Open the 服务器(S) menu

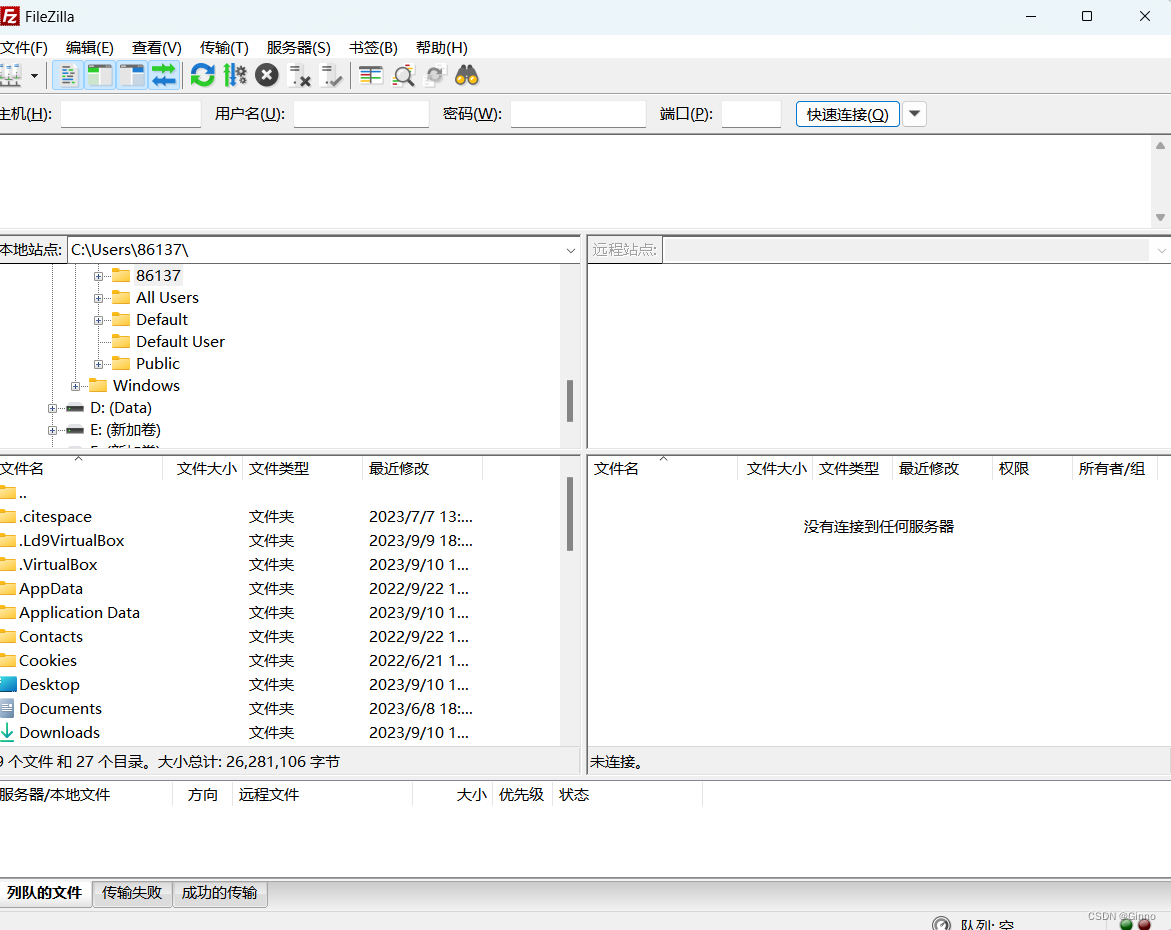[299, 48]
